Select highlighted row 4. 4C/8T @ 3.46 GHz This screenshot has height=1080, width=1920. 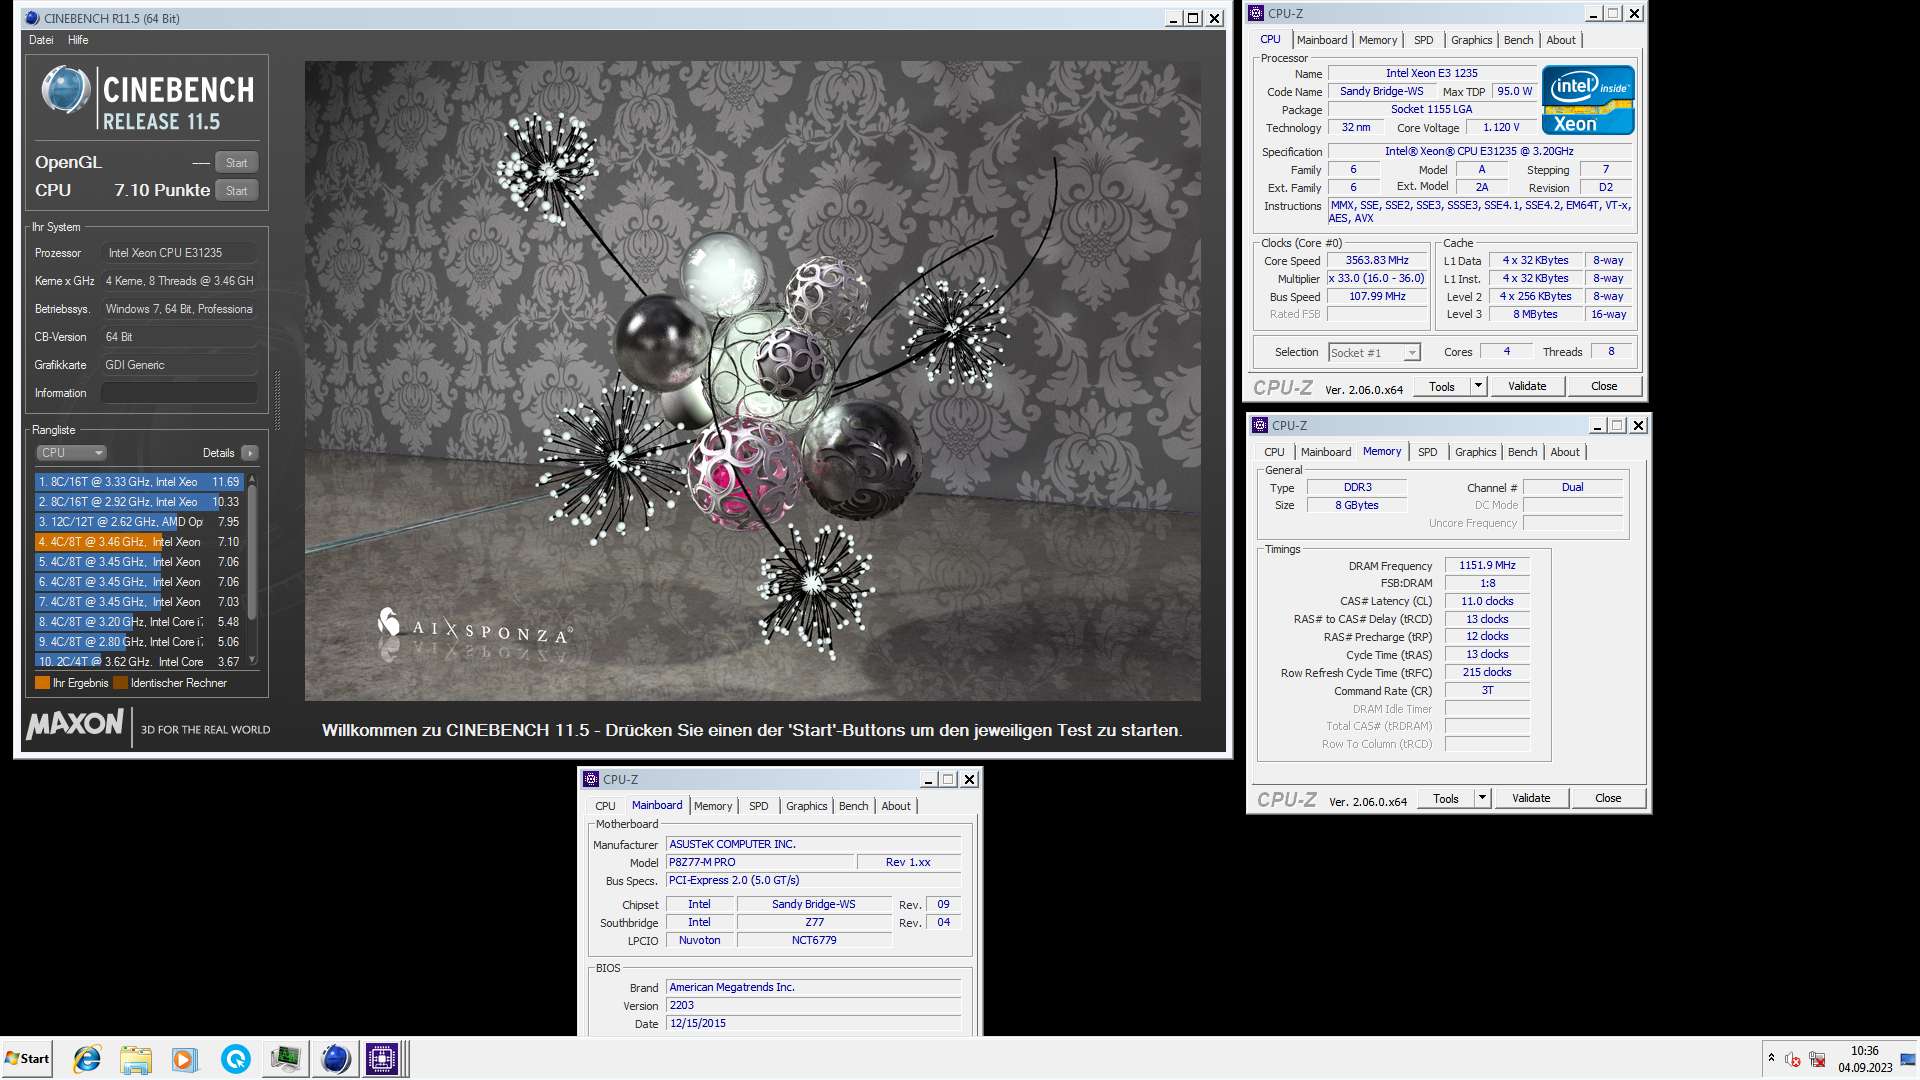tap(139, 542)
